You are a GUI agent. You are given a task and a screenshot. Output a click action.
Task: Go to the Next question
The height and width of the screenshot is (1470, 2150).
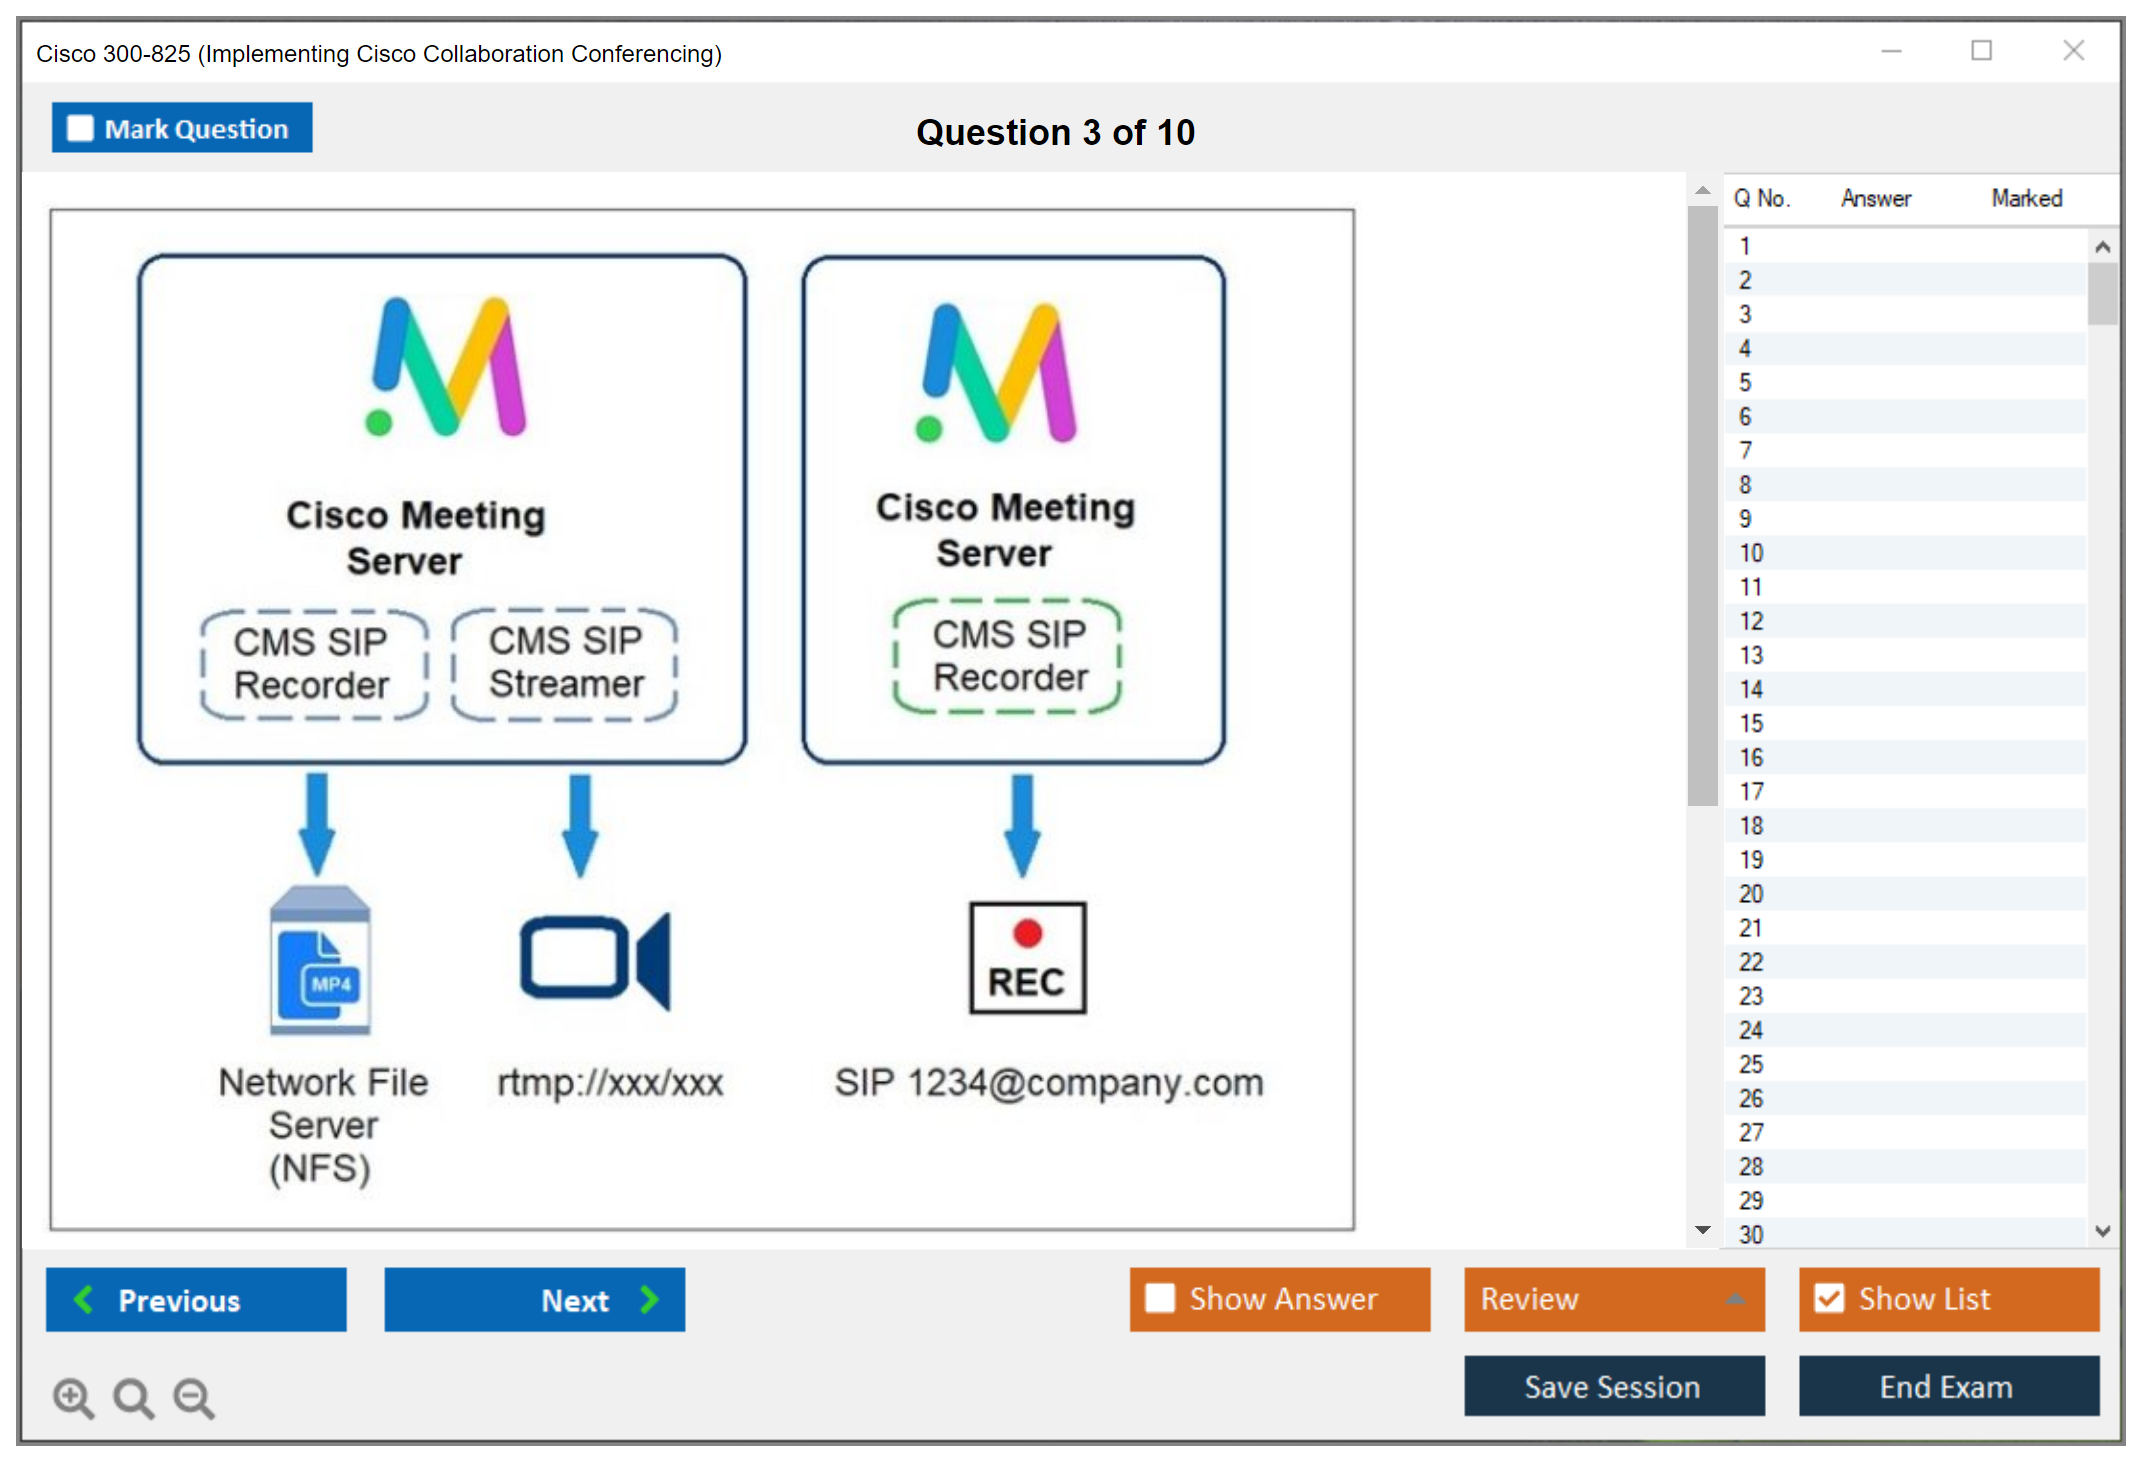coord(534,1299)
